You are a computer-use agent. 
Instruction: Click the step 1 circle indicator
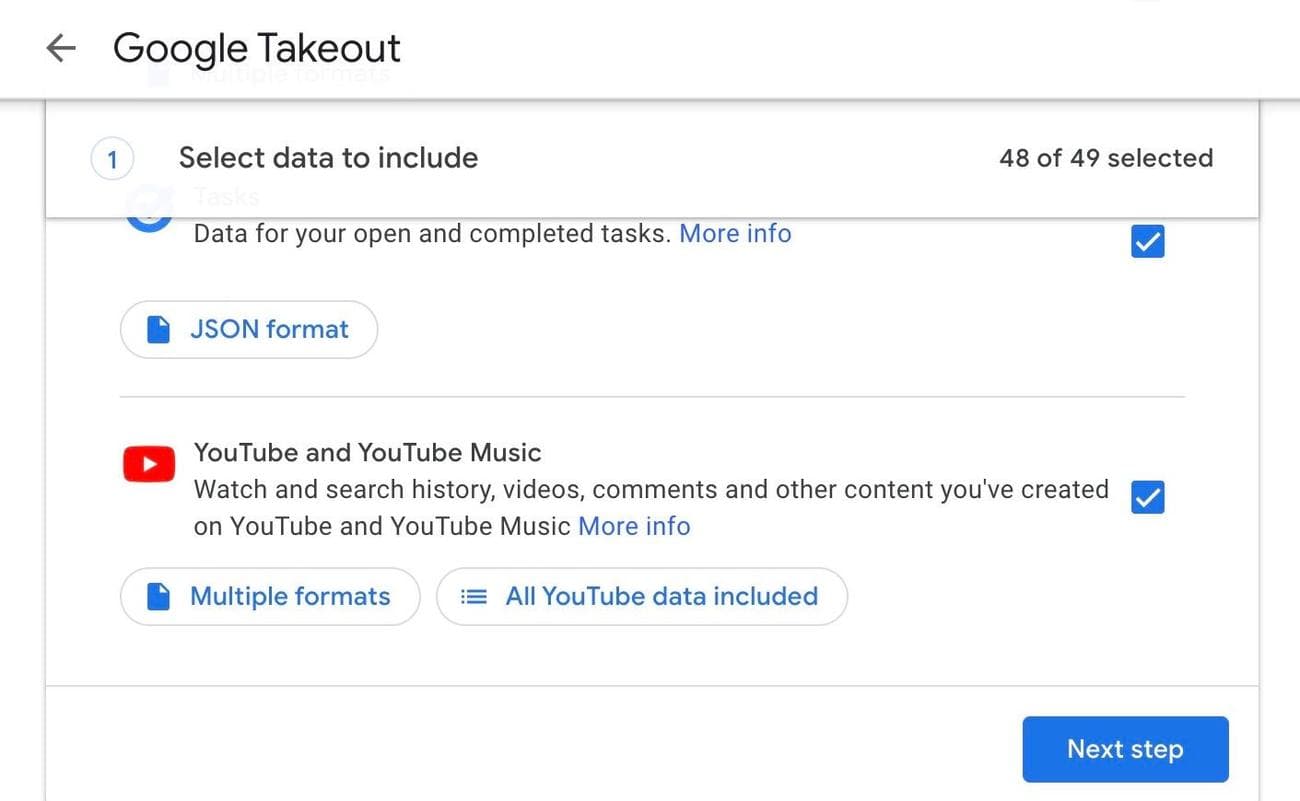pyautogui.click(x=112, y=158)
